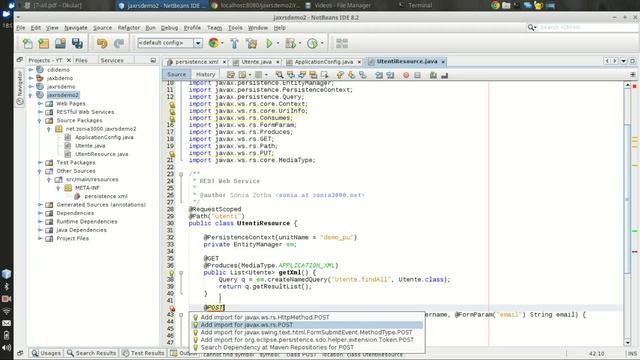Image resolution: width=640 pixels, height=360 pixels.
Task: Expand the jaxbdemo project node
Action: (x=31, y=78)
